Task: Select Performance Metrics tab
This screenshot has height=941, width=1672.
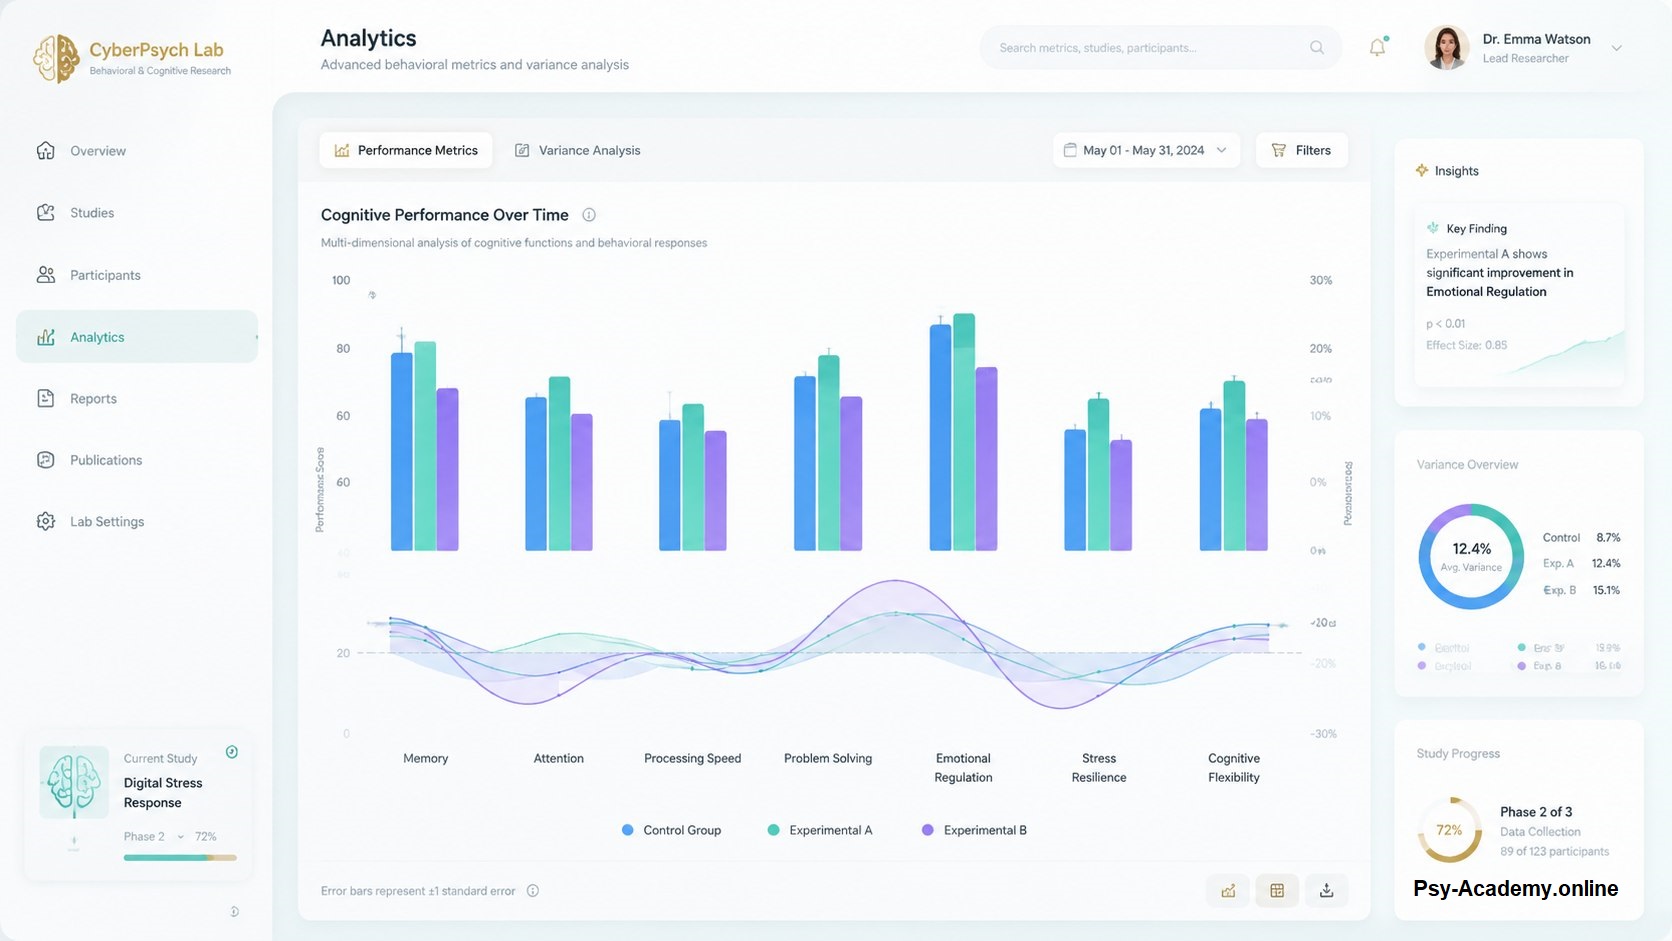Action: (x=406, y=150)
